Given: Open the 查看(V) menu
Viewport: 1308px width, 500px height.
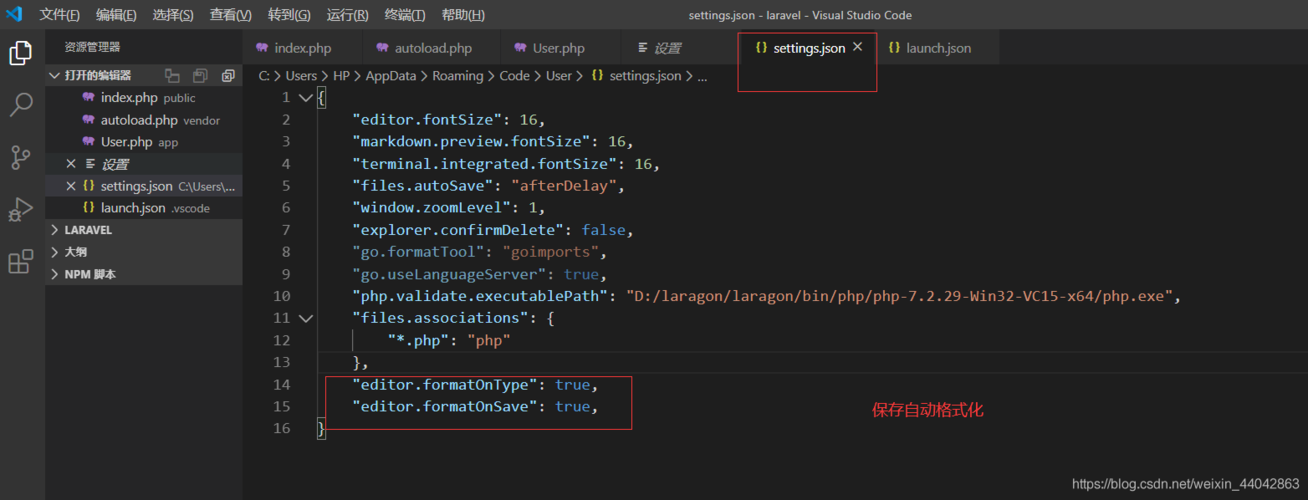Looking at the screenshot, I should point(230,15).
